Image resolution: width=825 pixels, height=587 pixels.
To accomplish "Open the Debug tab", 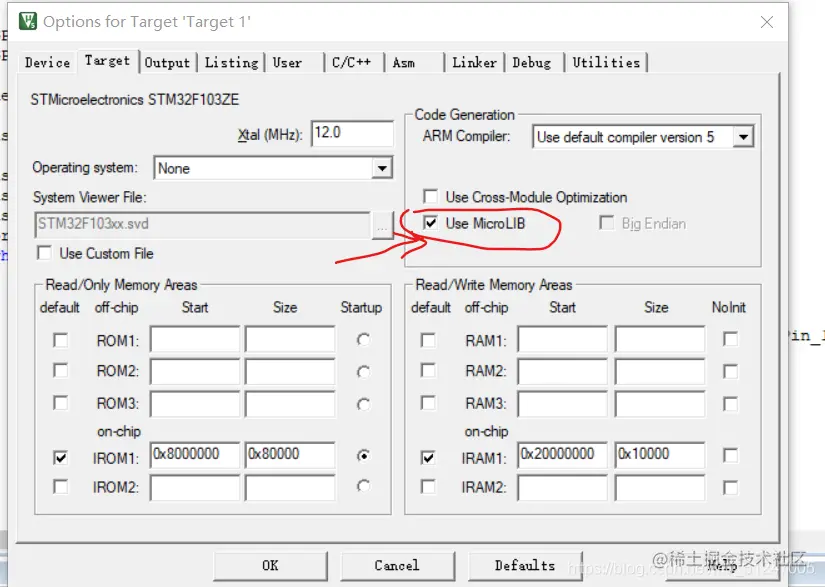I will pos(531,63).
